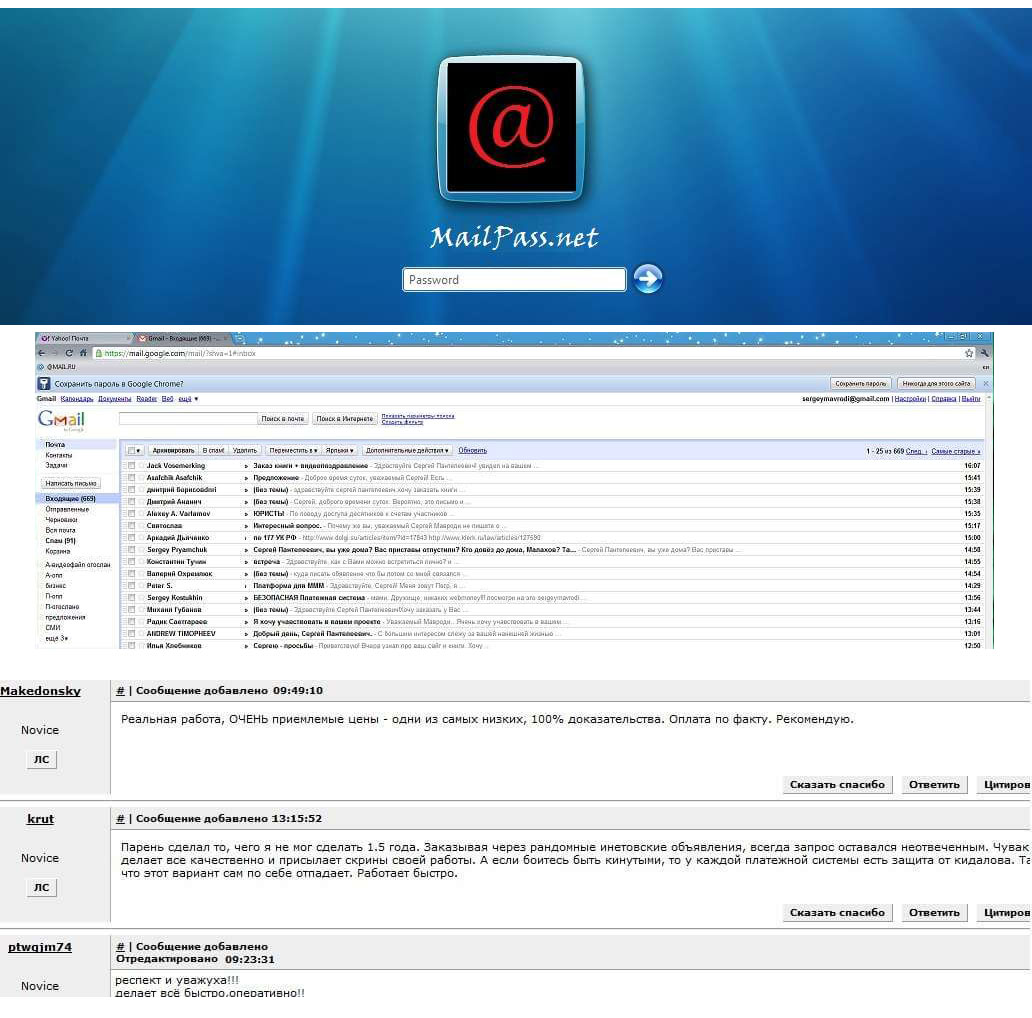Click the red @ MailPass.net logo
The width and height of the screenshot is (1032, 1018).
point(511,128)
